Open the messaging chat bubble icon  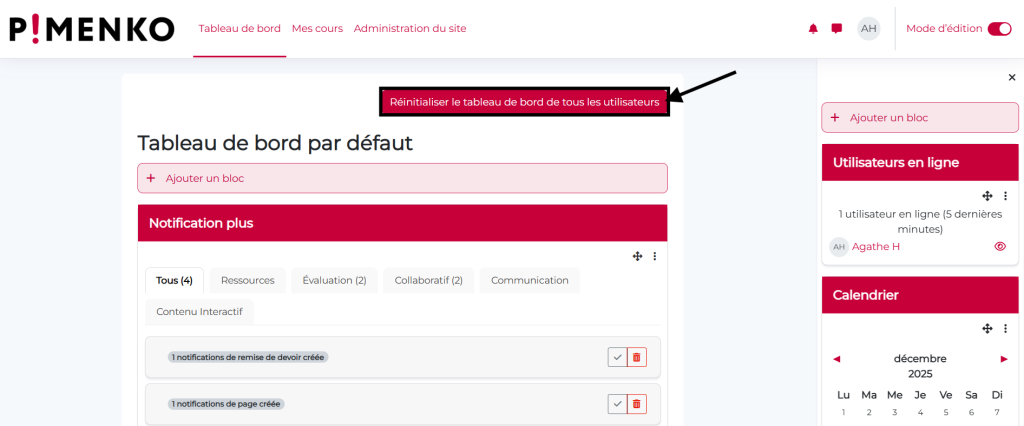pyautogui.click(x=837, y=29)
